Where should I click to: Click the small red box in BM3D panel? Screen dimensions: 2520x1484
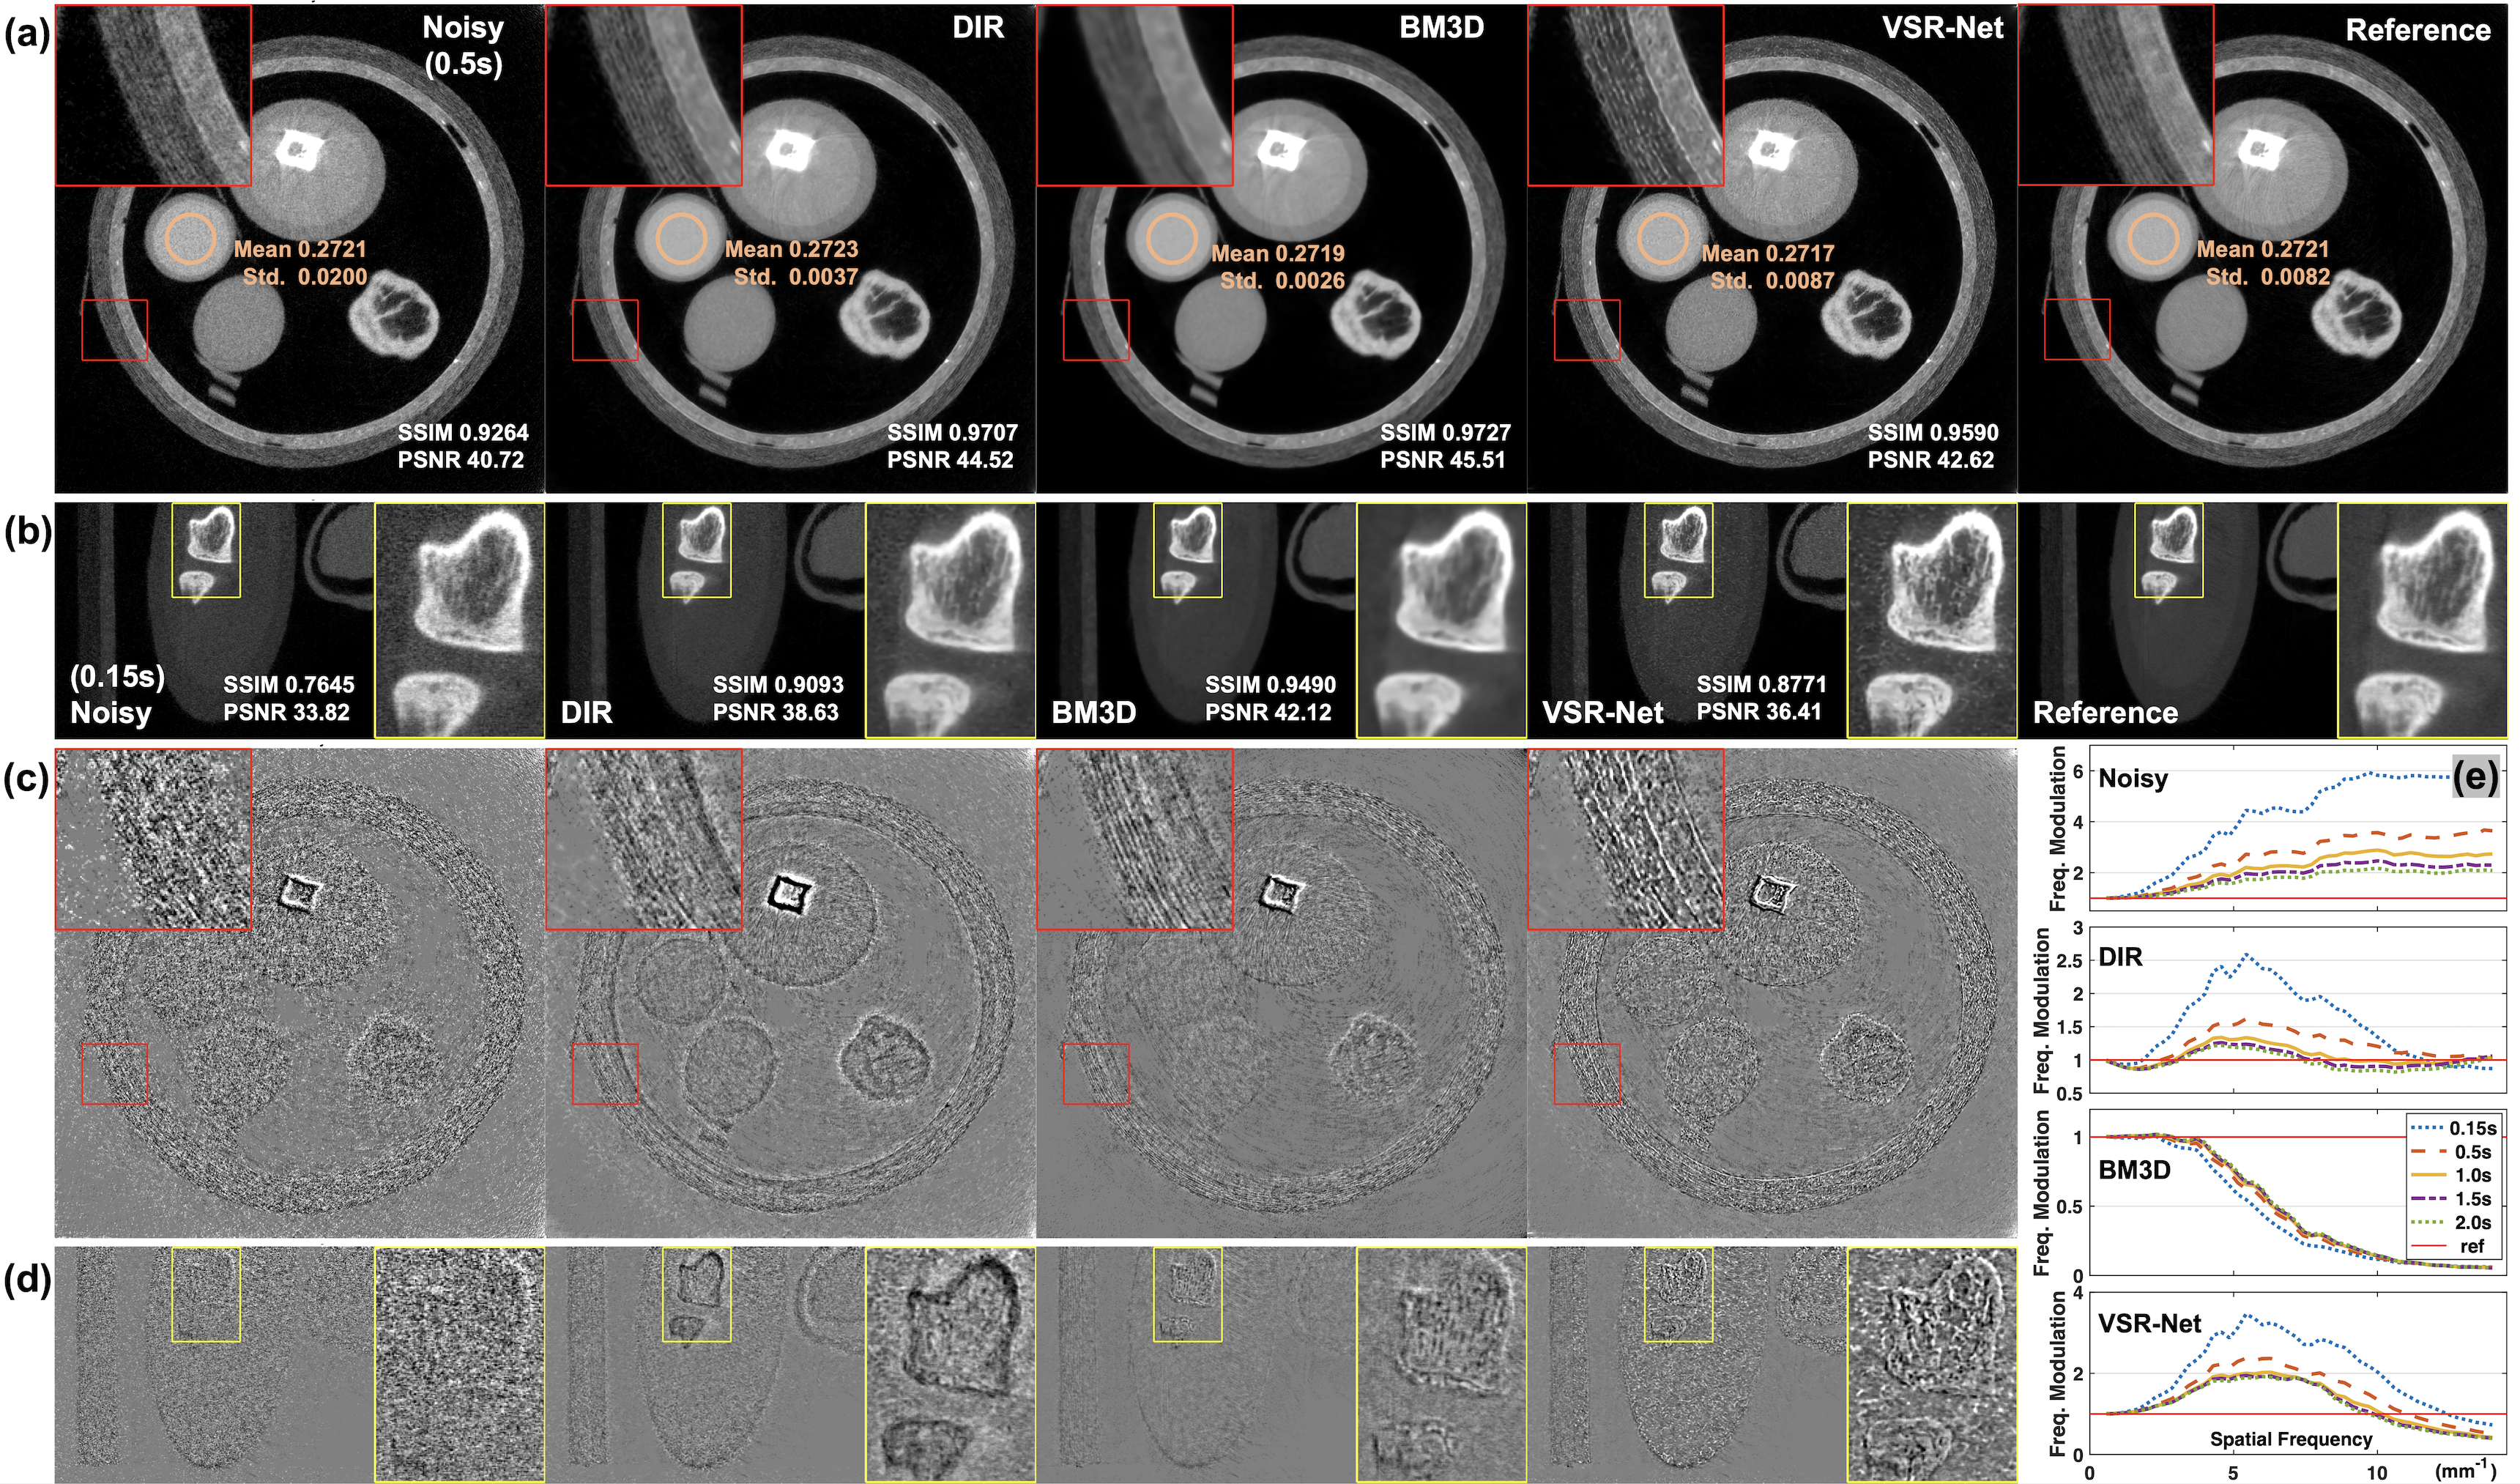tap(1096, 330)
